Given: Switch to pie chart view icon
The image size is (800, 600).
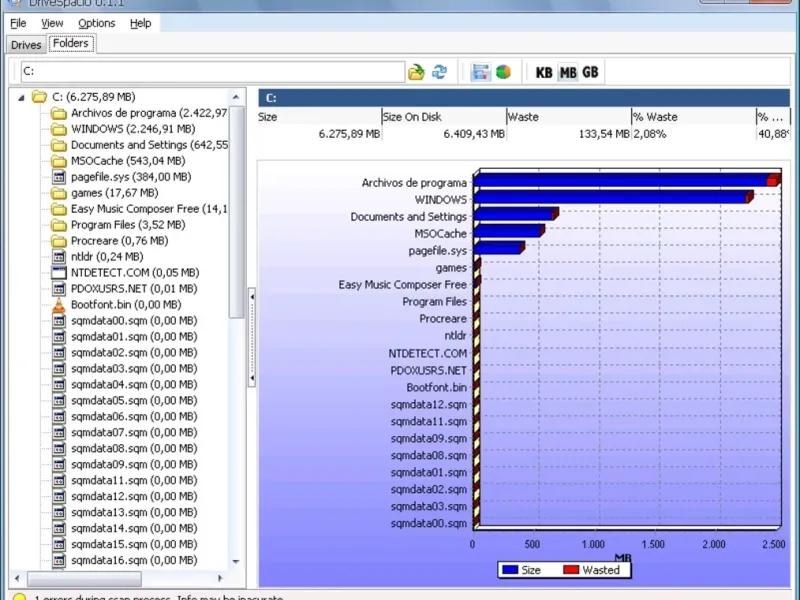Looking at the screenshot, I should (503, 72).
